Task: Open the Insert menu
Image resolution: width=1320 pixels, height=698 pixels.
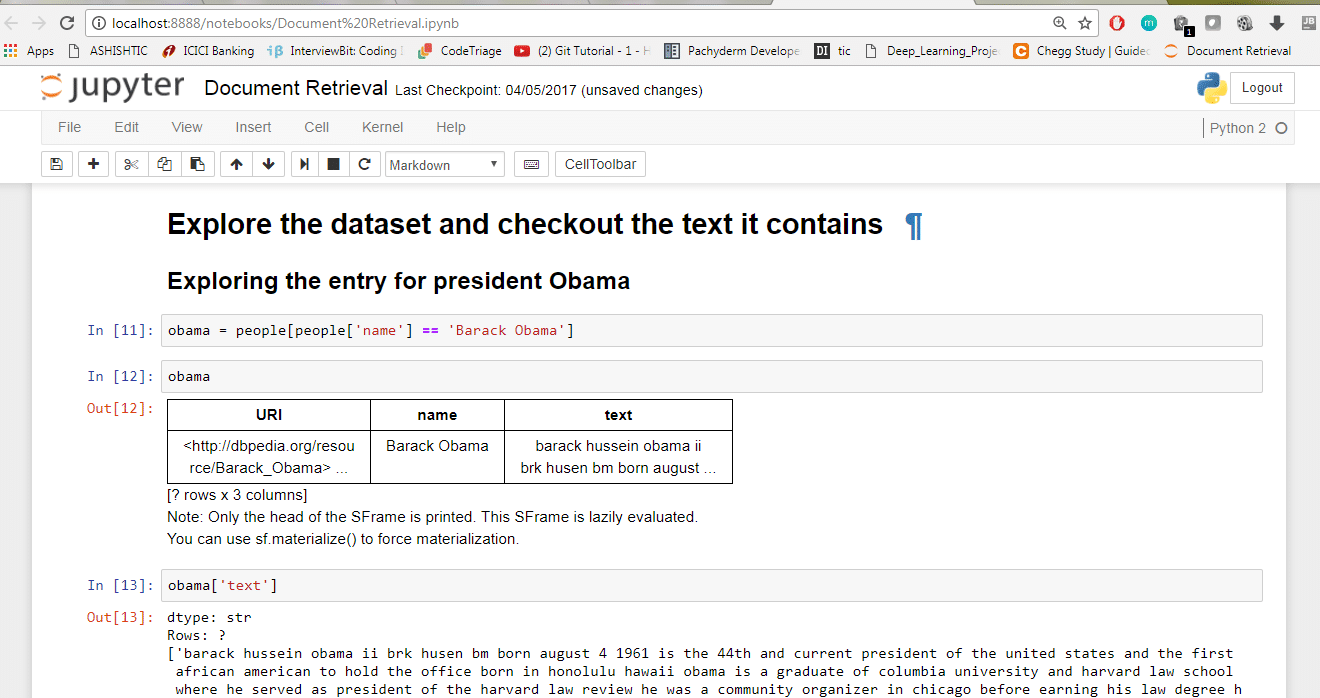Action: (253, 127)
